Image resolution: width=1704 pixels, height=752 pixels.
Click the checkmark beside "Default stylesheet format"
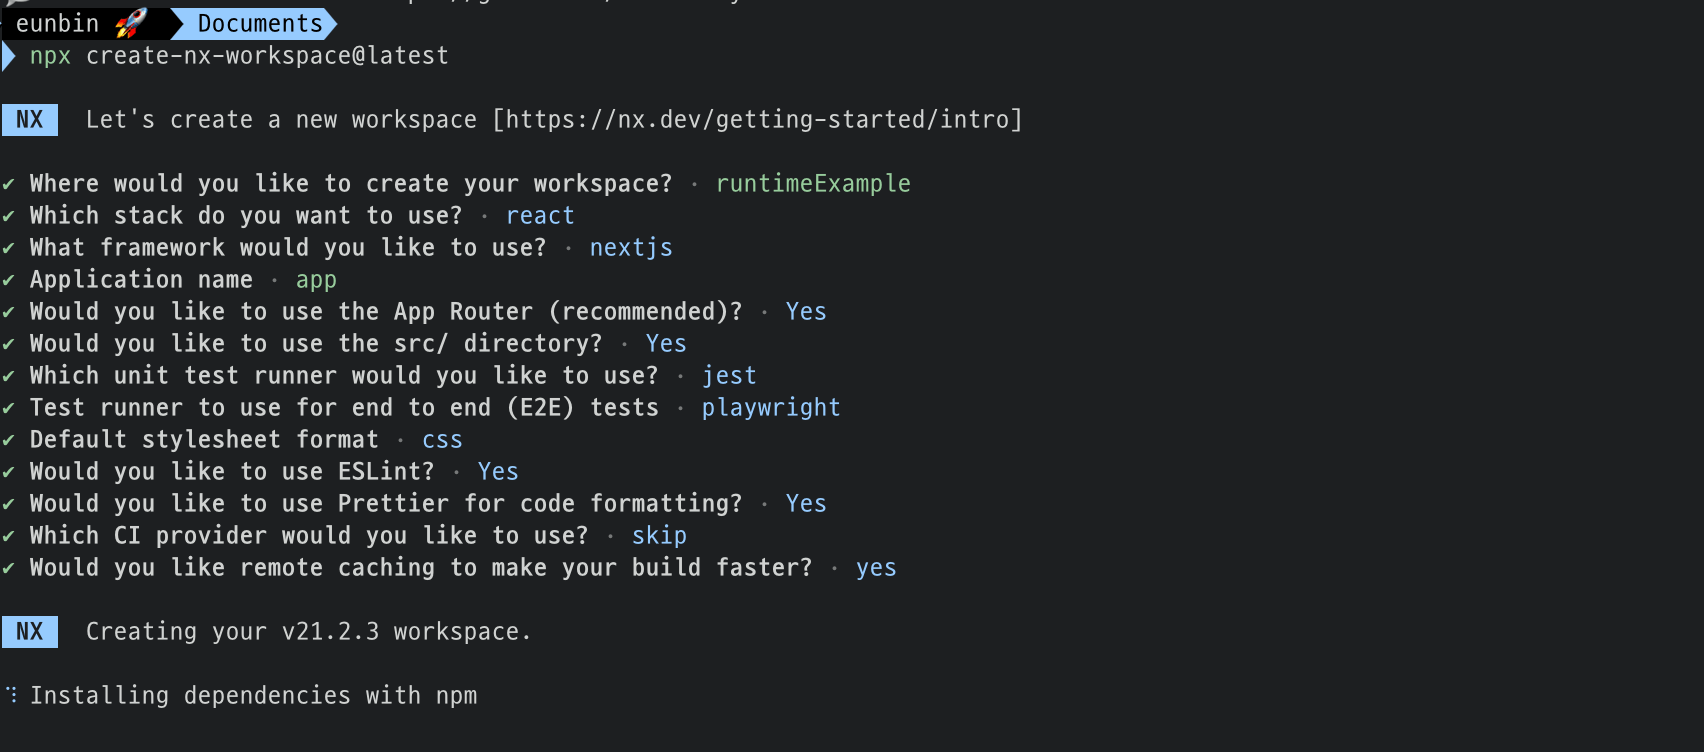9,440
